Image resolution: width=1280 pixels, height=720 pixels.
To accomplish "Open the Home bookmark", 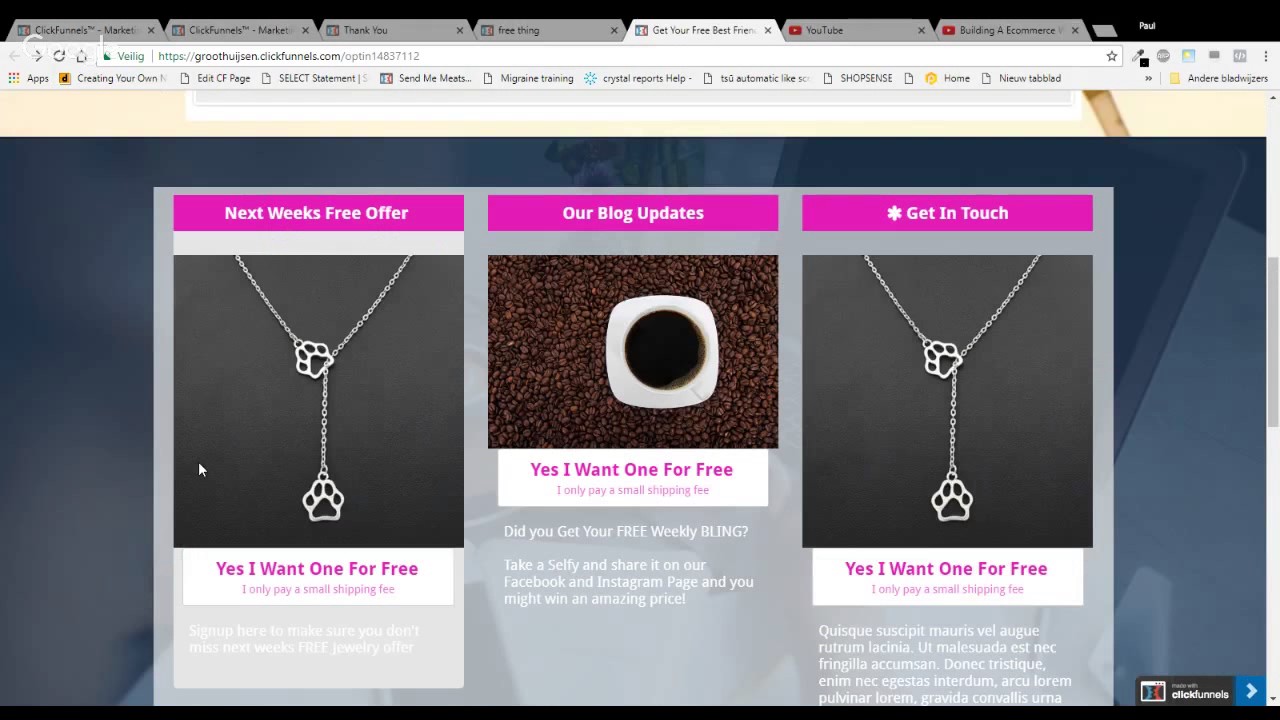I will click(x=947, y=78).
